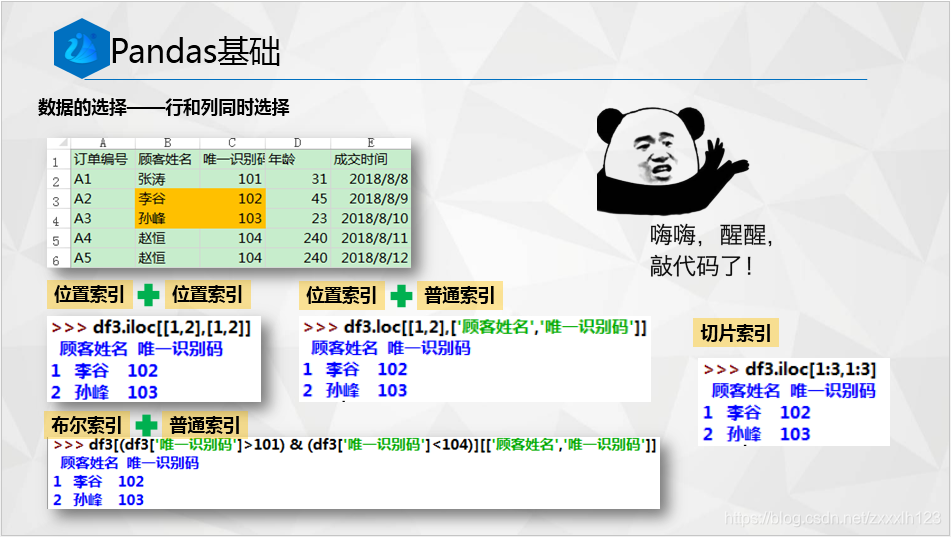Click spreadsheet header cell 年龄
The height and width of the screenshot is (537, 951).
(298, 160)
